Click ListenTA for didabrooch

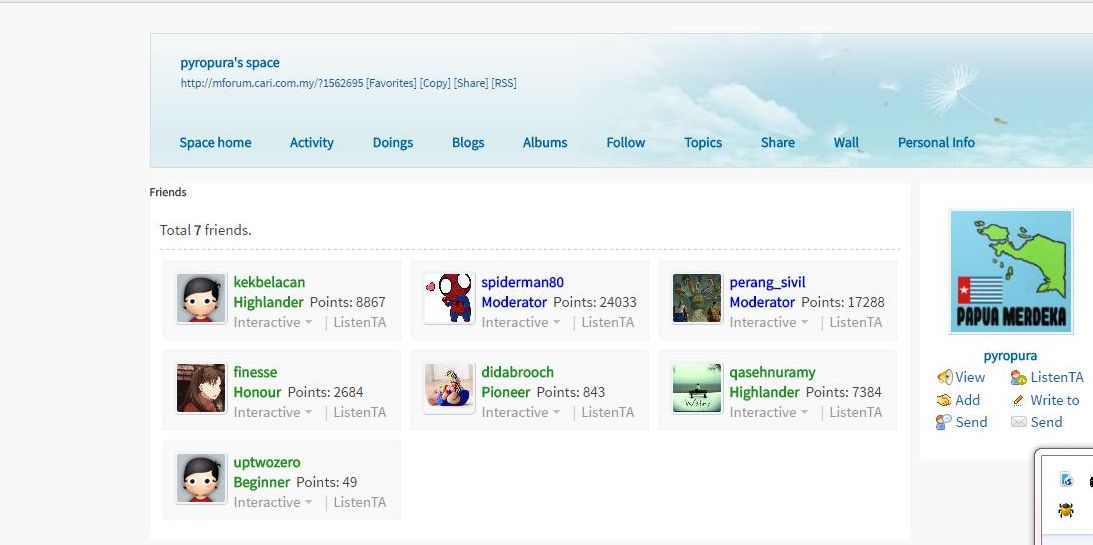point(608,412)
